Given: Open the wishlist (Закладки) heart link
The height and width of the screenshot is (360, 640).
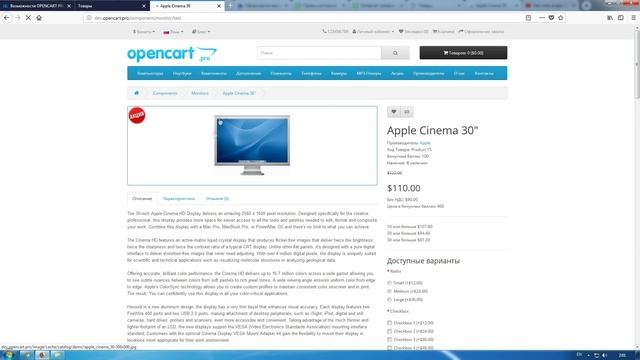Looking at the screenshot, I should pos(413,31).
